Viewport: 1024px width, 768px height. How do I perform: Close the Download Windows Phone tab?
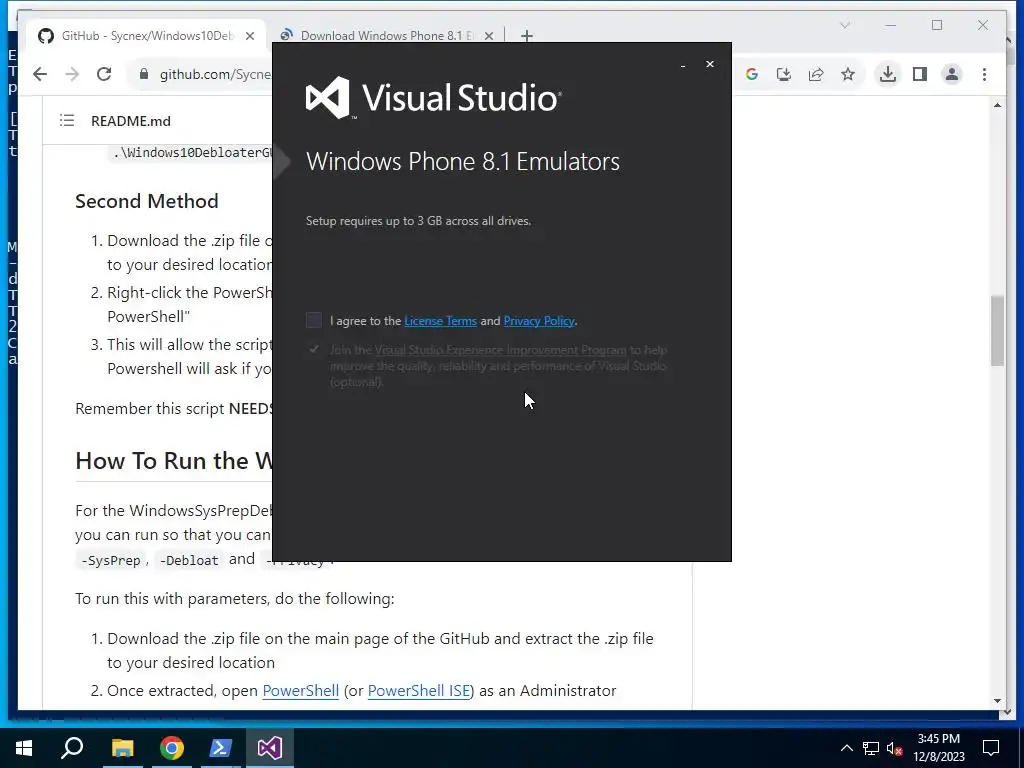click(488, 36)
